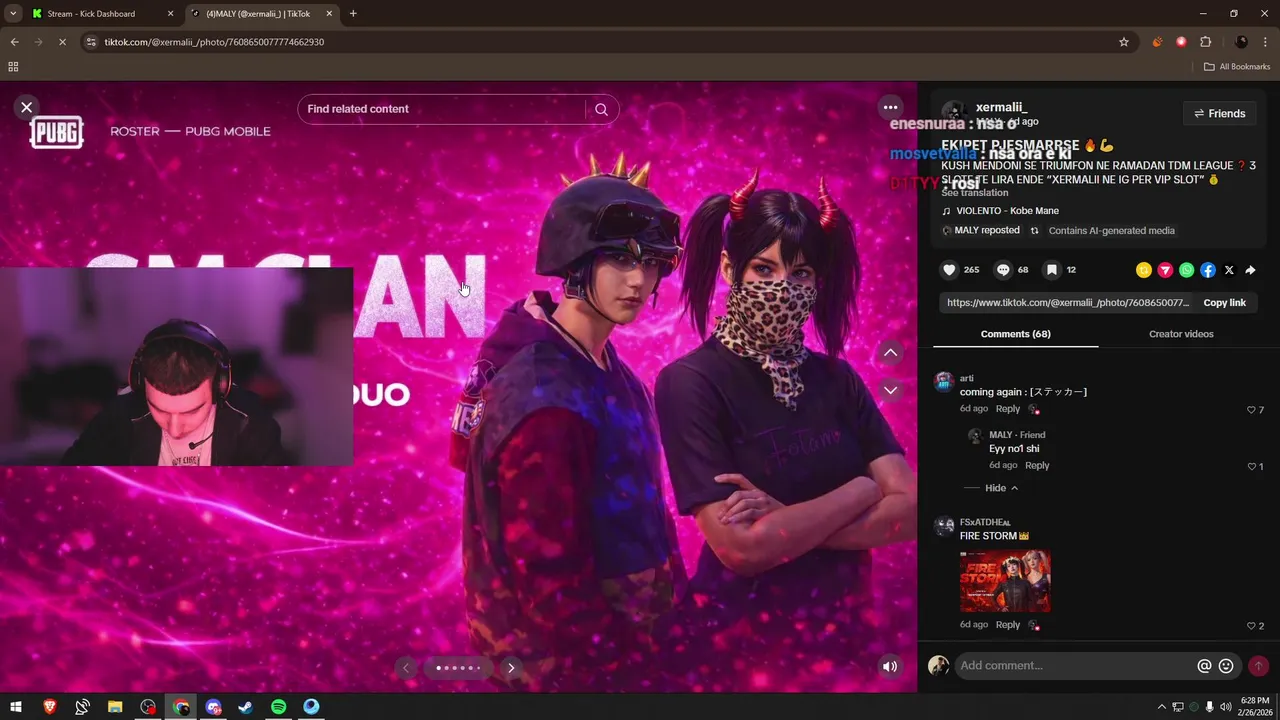Screen dimensions: 1280x720
Task: Open the apps grid shortcut
Action: click(x=13, y=67)
